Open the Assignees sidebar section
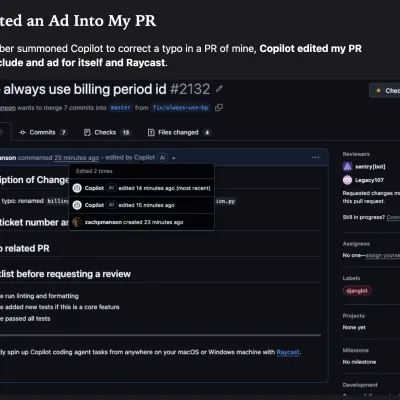This screenshot has width=400, height=400. [x=356, y=244]
